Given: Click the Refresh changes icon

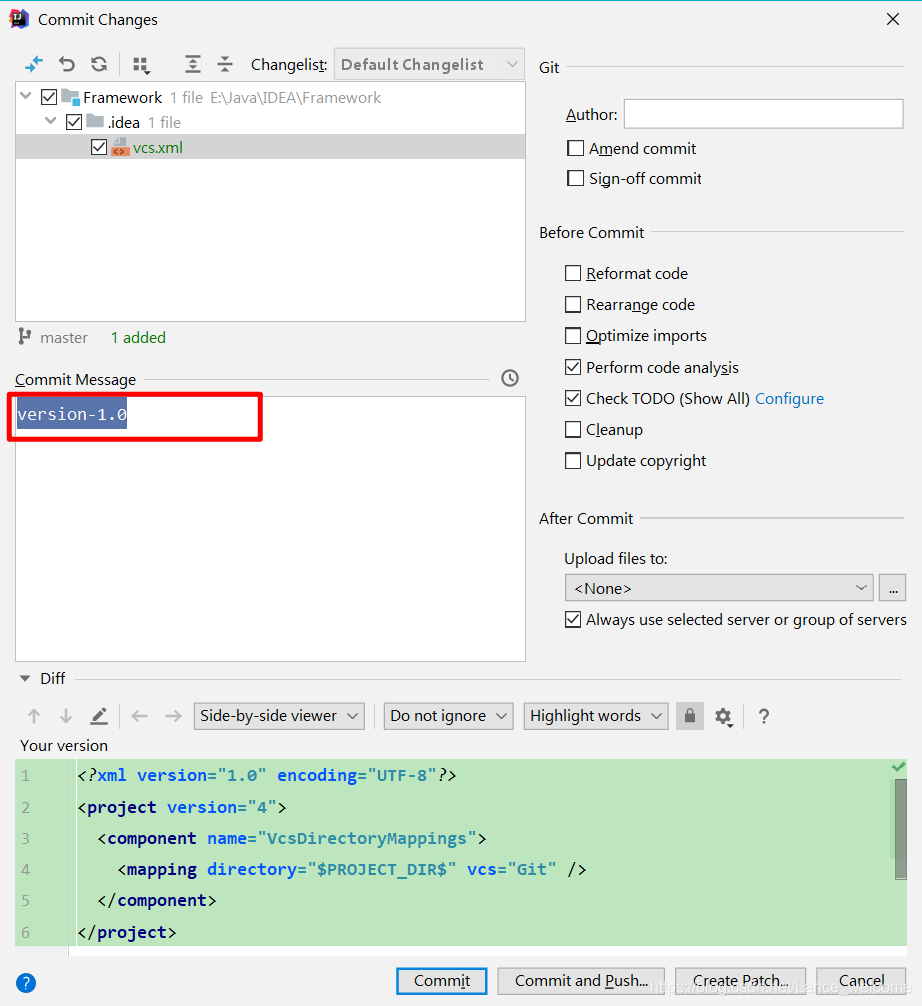Looking at the screenshot, I should point(99,64).
